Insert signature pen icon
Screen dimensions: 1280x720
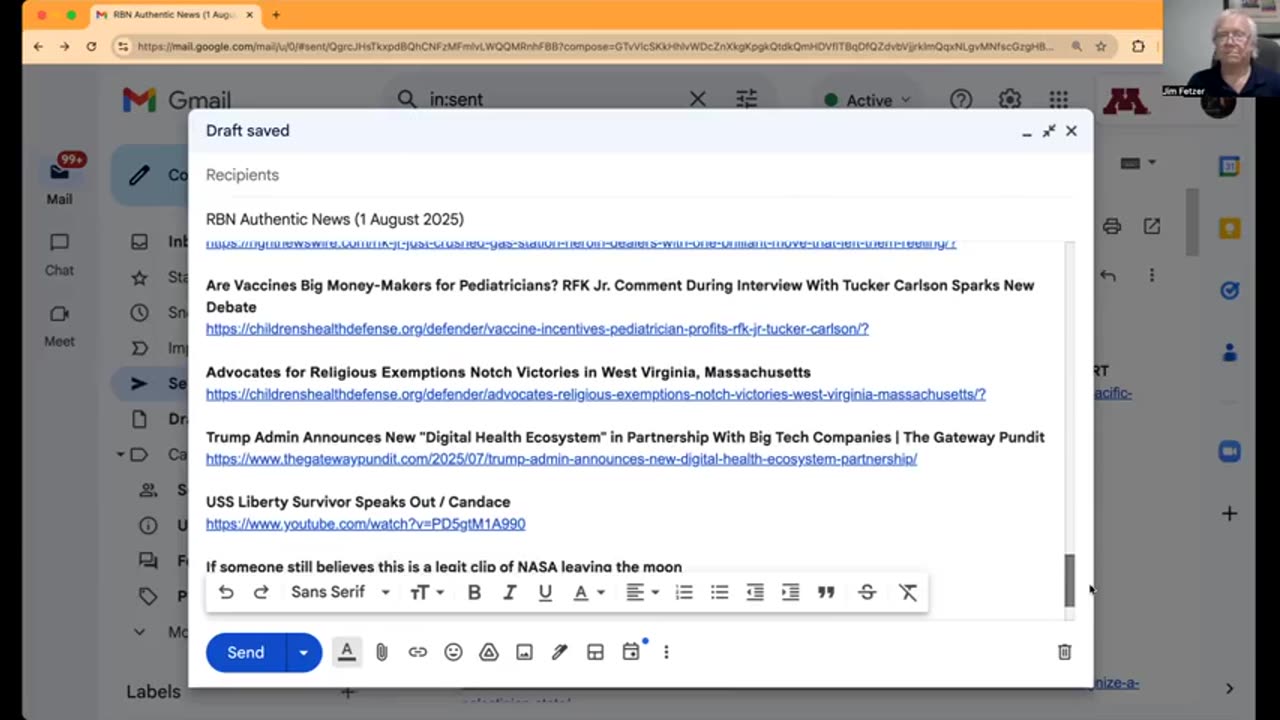pyautogui.click(x=560, y=652)
